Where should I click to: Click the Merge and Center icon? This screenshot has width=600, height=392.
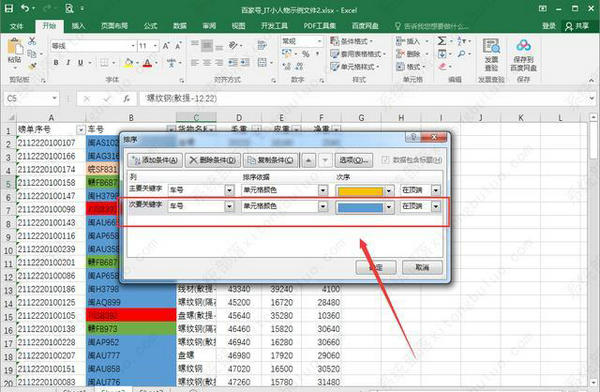point(262,62)
